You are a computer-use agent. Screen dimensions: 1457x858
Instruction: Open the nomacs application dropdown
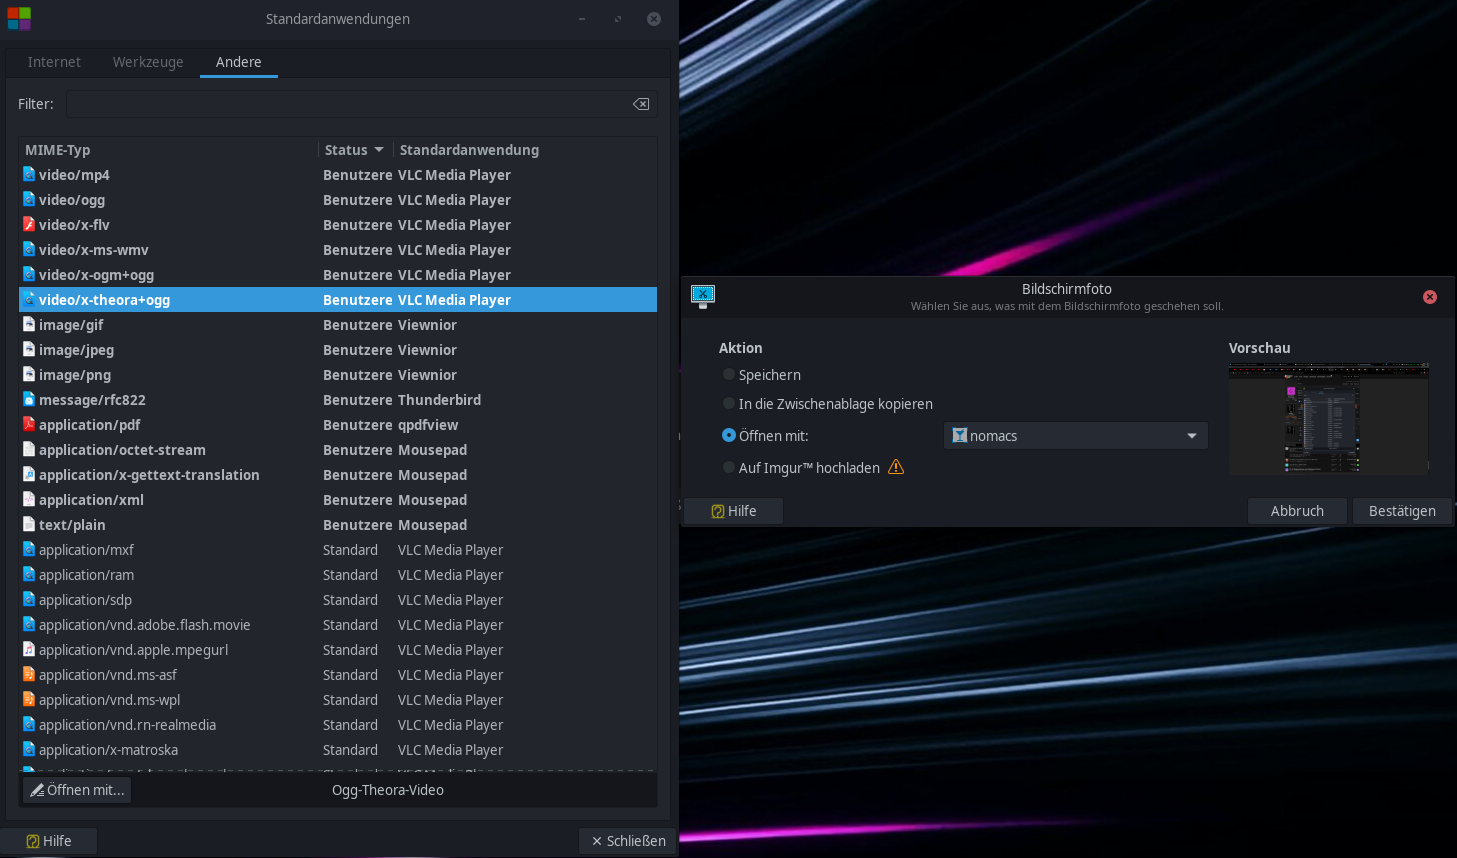click(1076, 436)
